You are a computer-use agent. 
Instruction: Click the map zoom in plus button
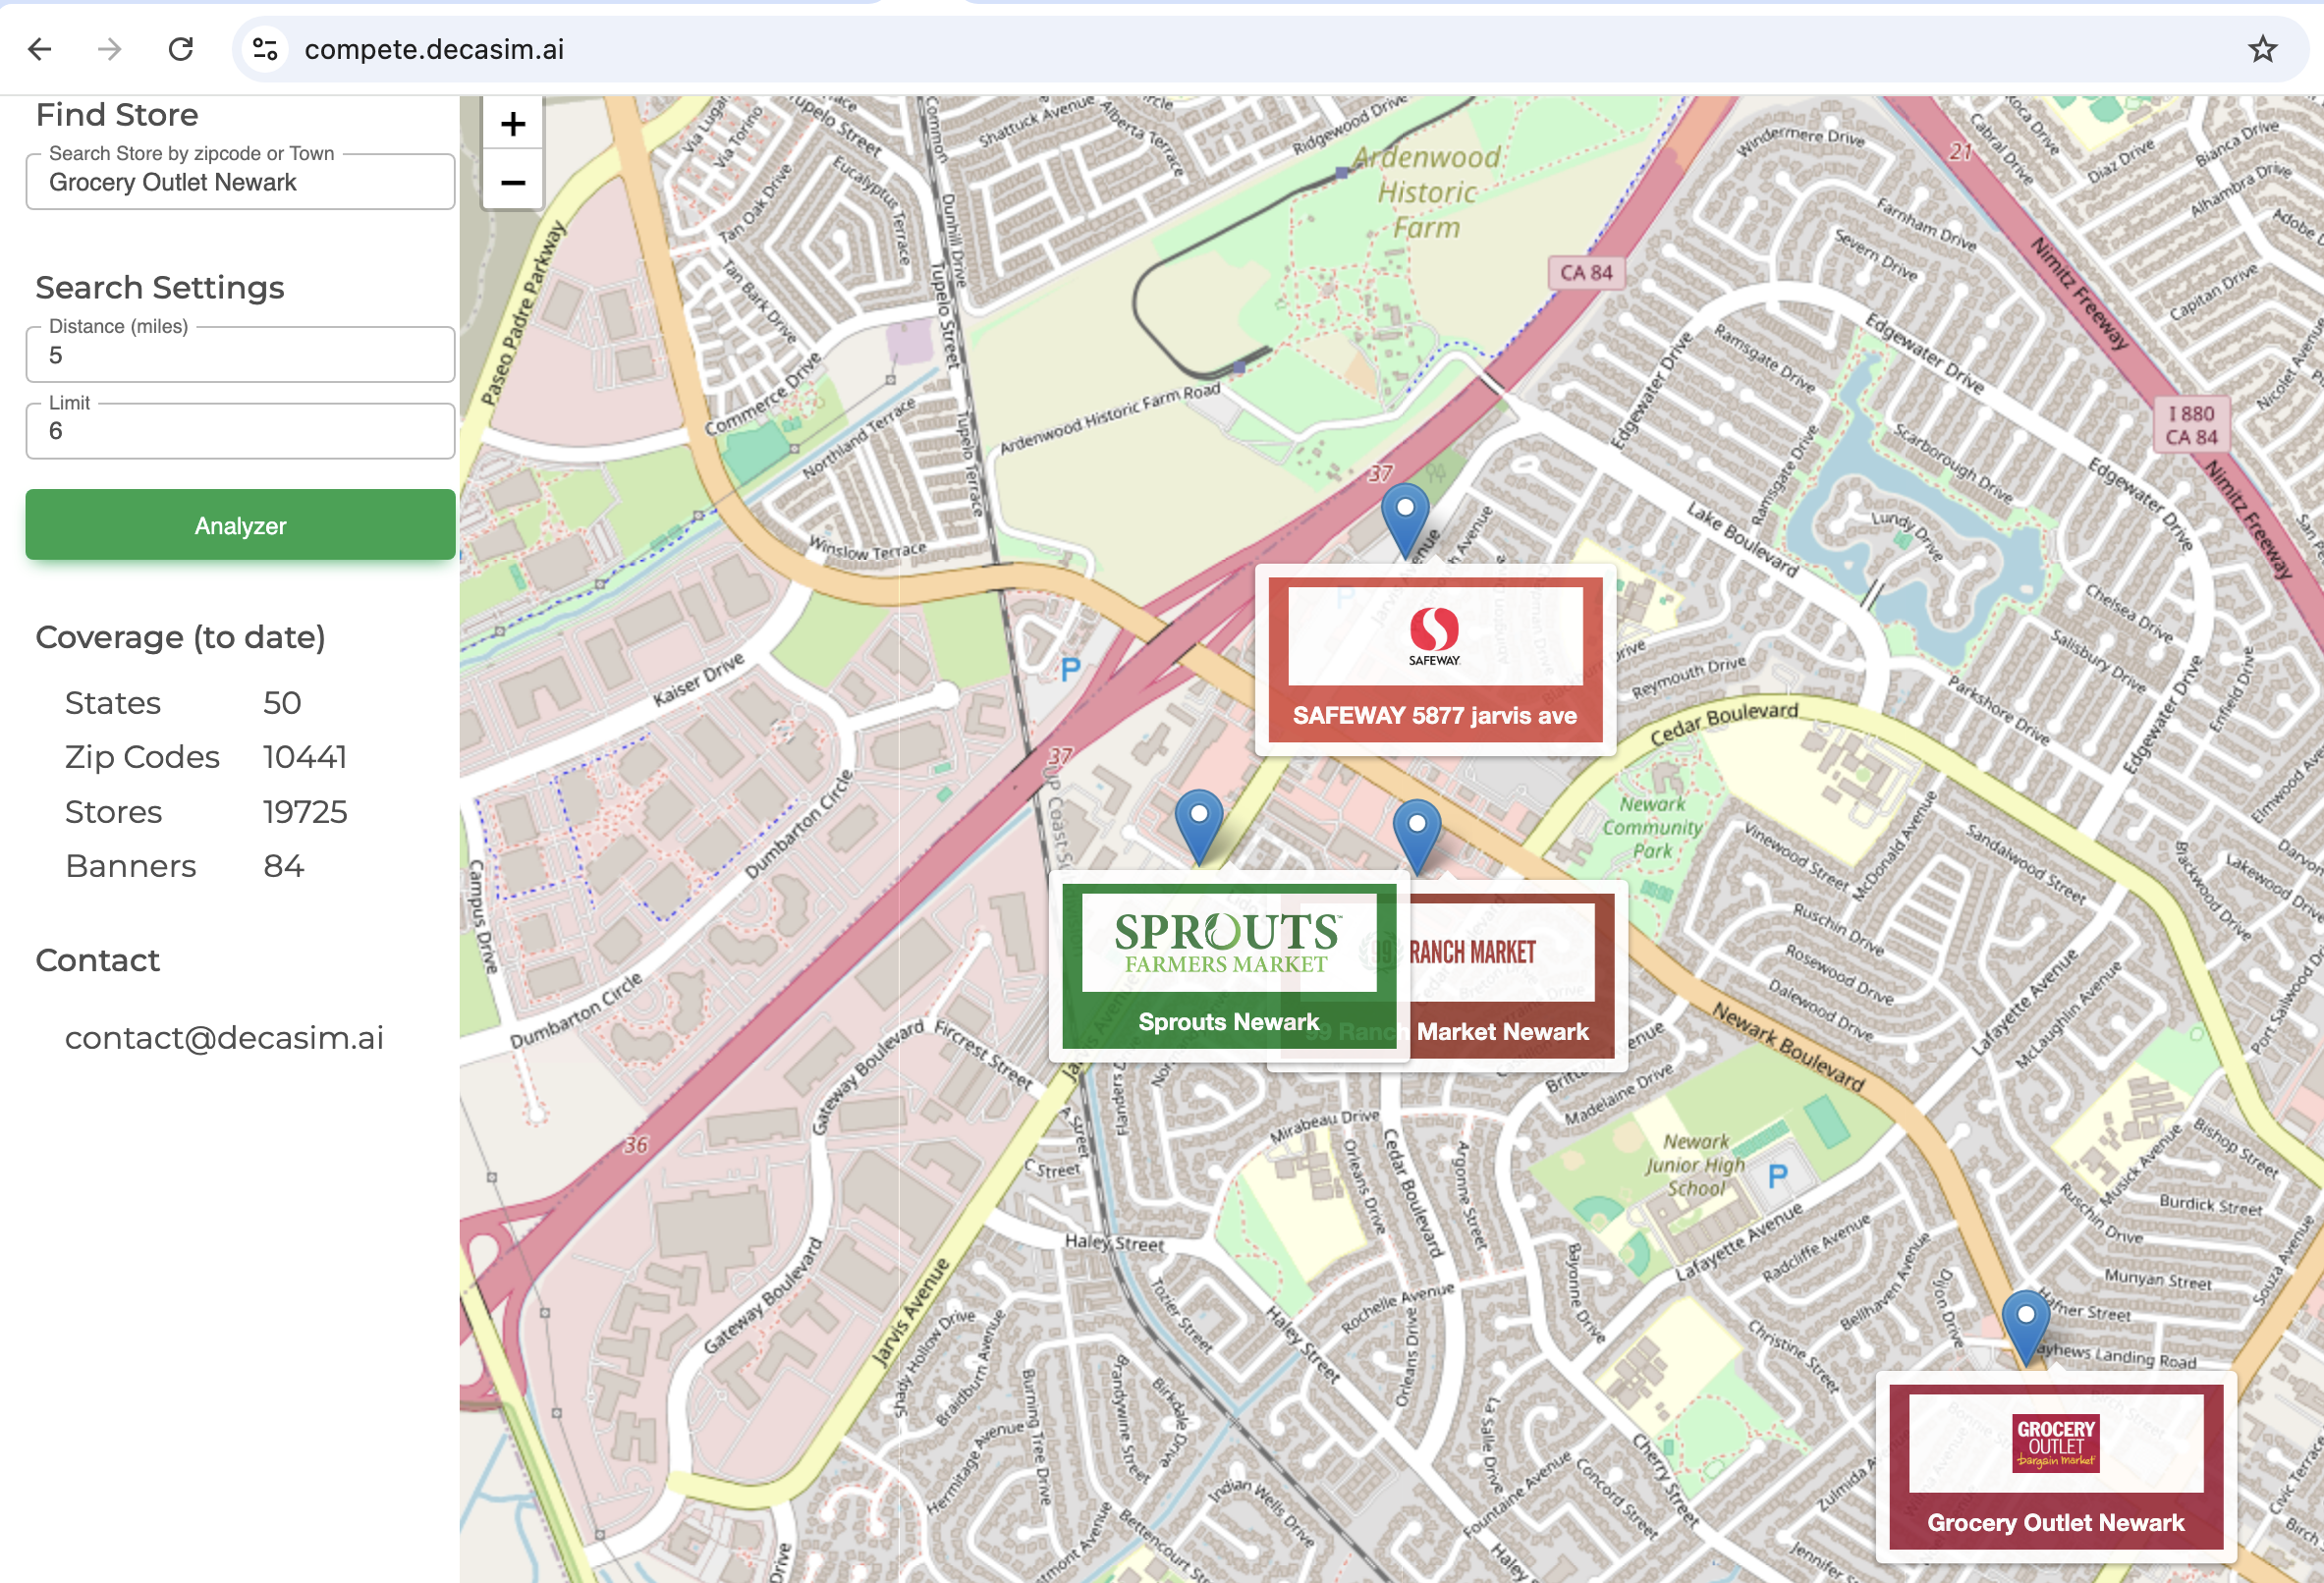coord(513,124)
